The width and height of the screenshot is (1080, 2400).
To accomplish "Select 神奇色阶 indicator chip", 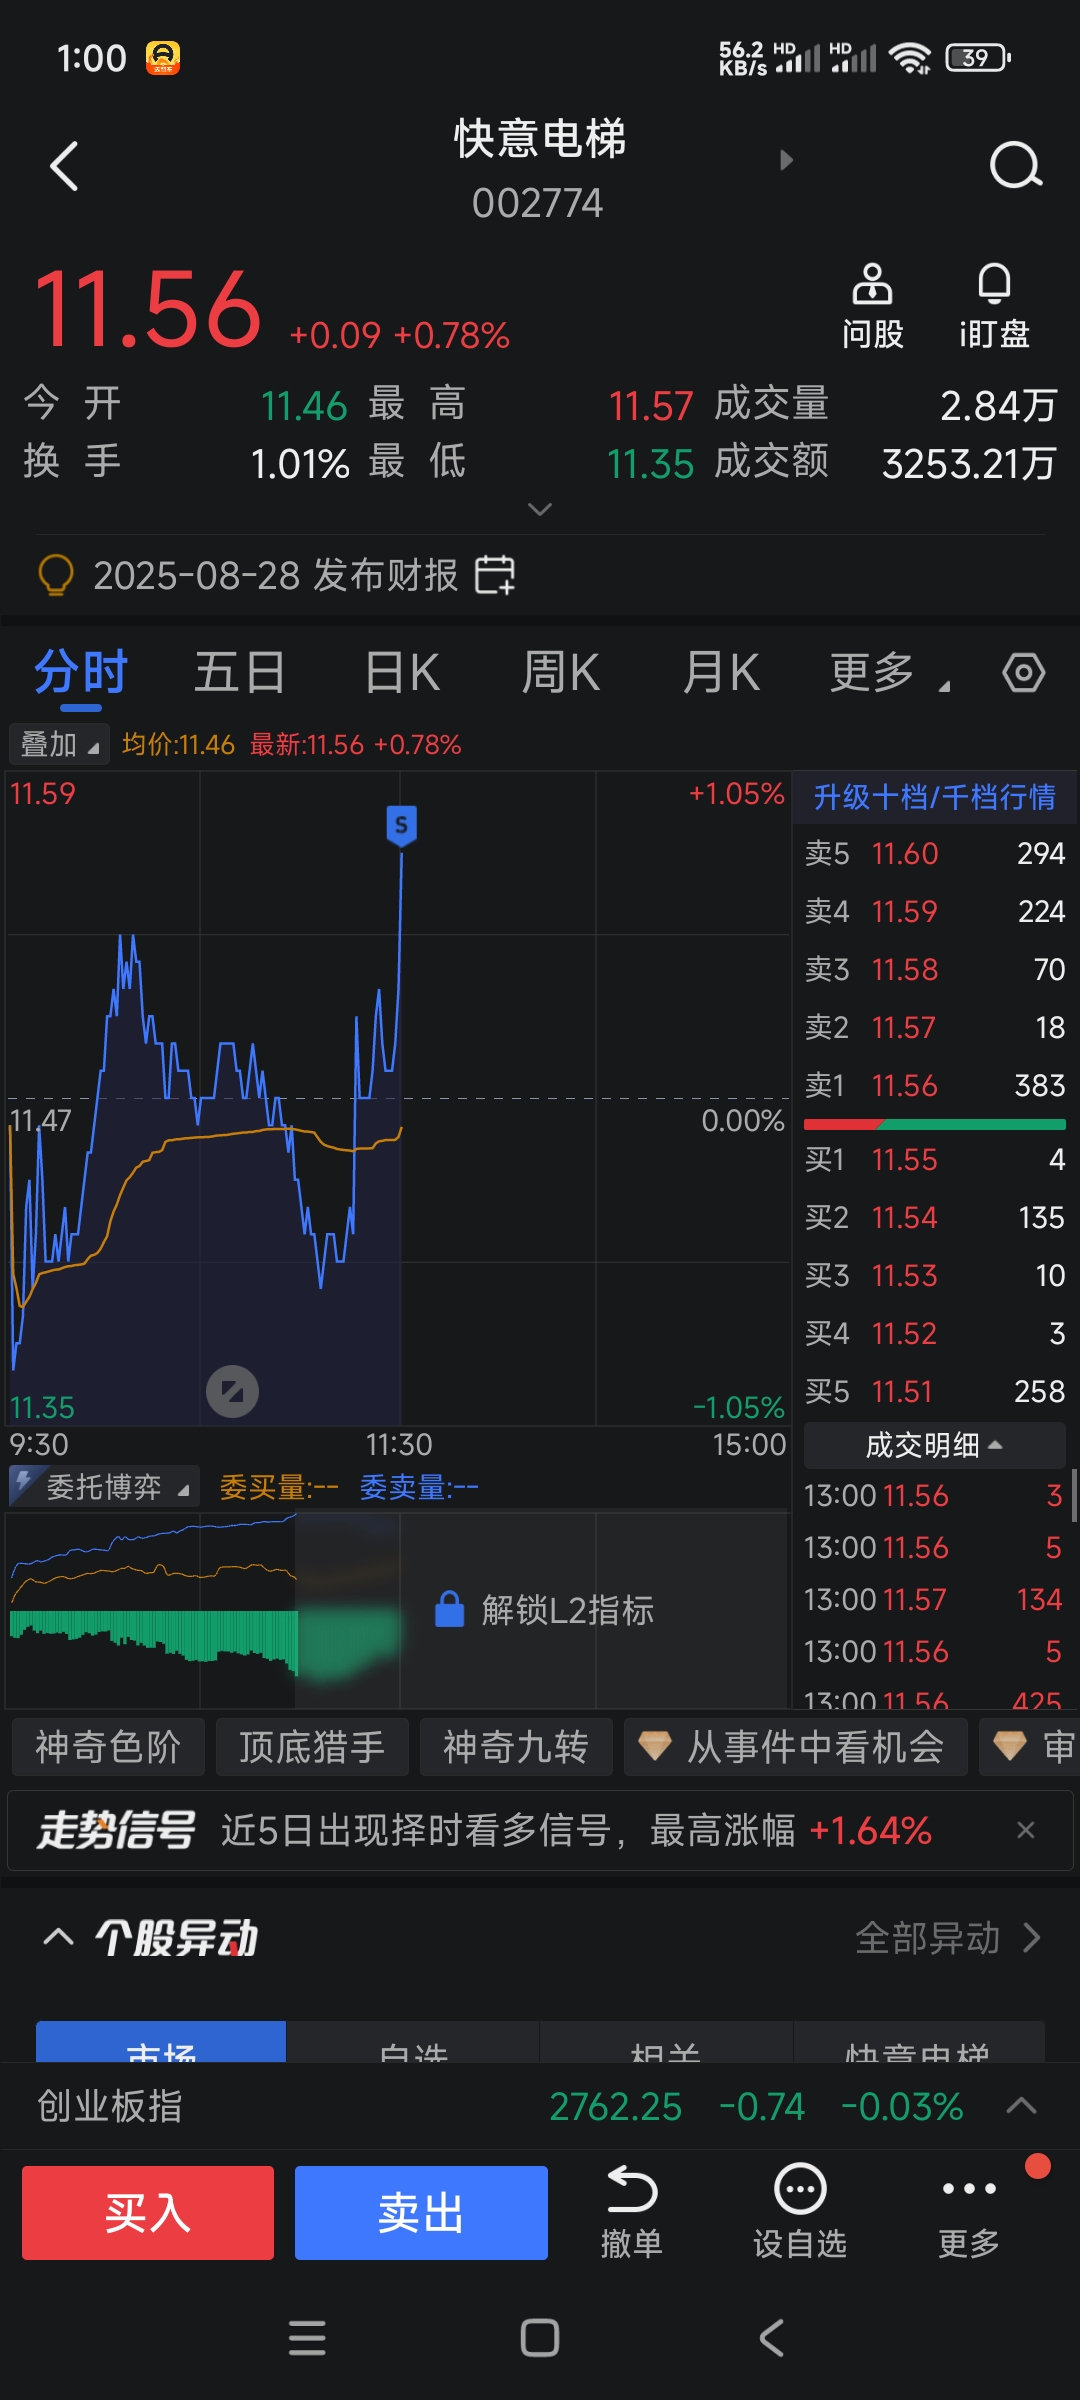I will 108,1747.
